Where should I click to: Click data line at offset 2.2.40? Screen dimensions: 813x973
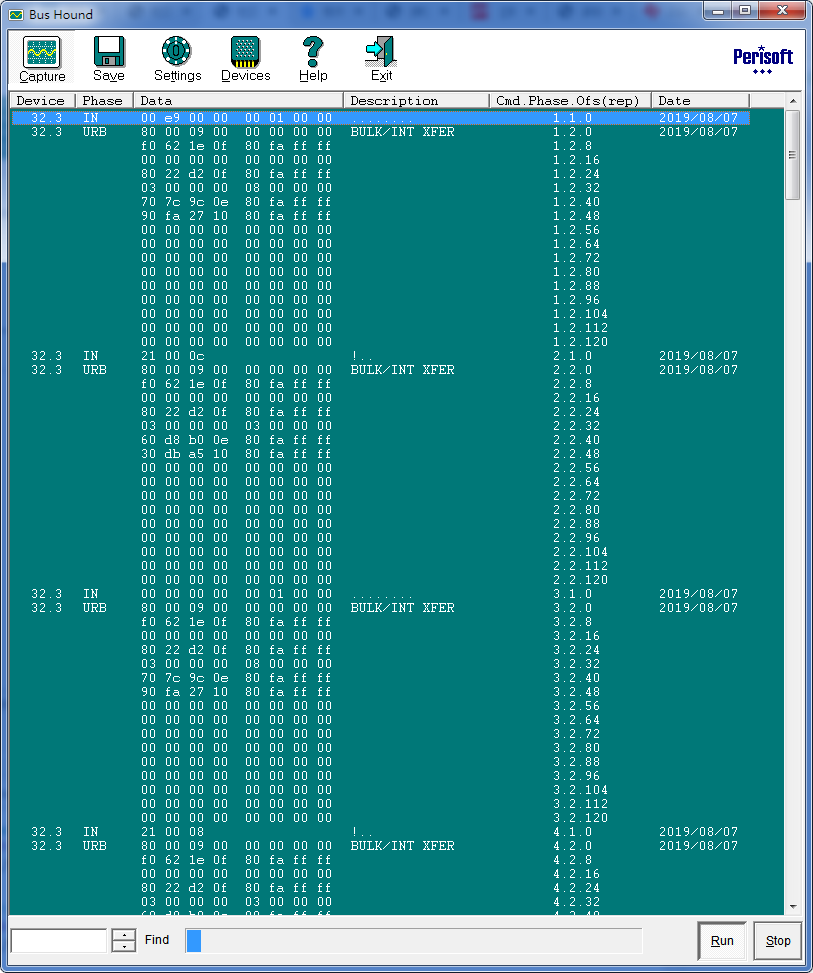tap(236, 440)
